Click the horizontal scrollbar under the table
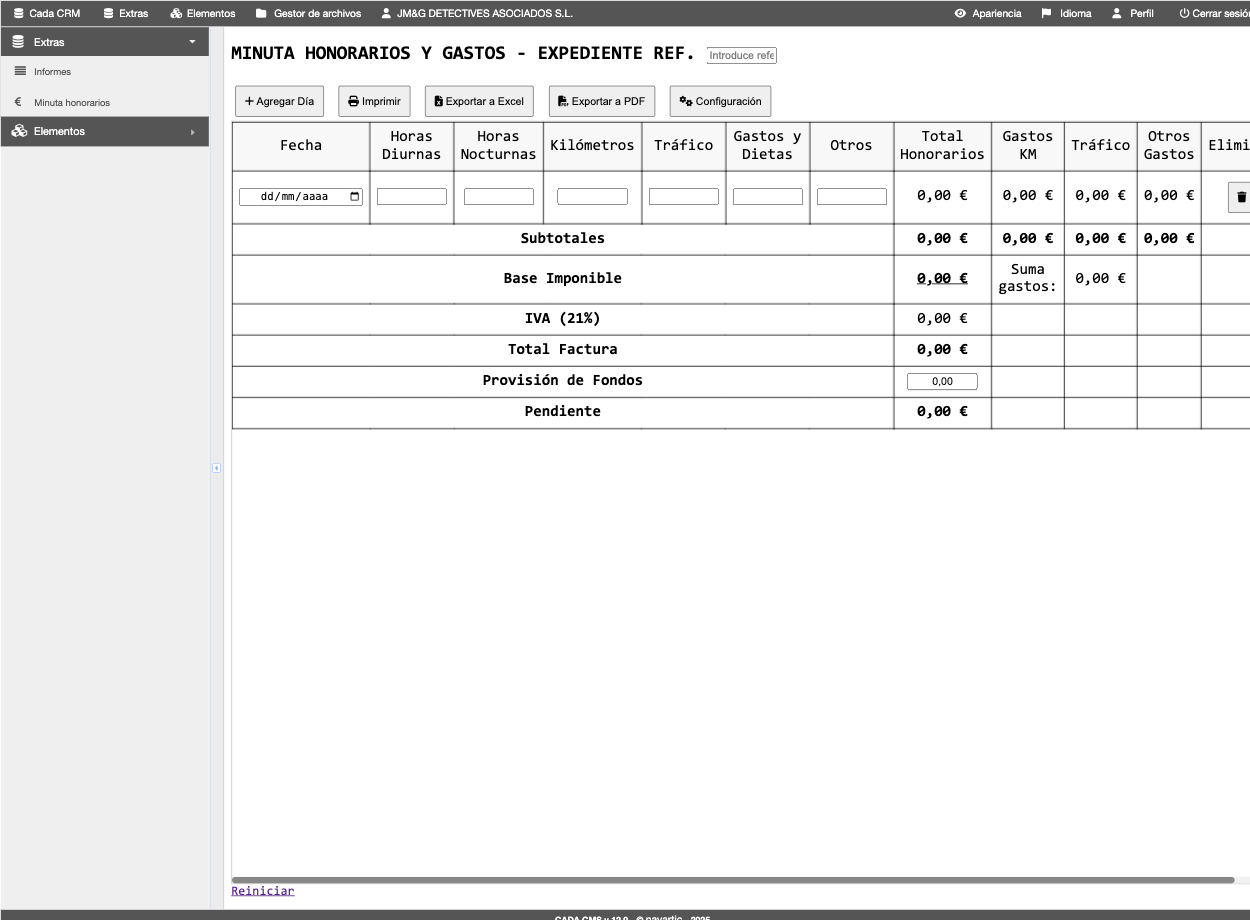1250x920 pixels. [x=733, y=880]
